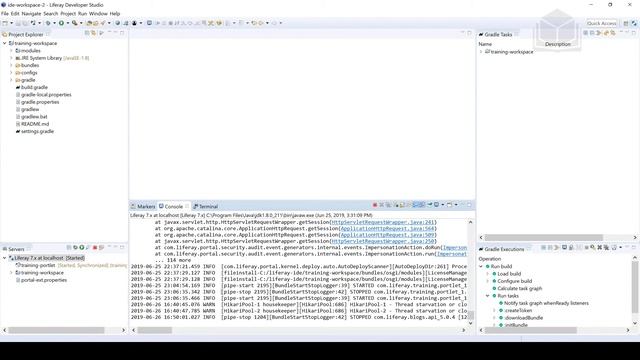Open the Quick Access search field

[601, 23]
